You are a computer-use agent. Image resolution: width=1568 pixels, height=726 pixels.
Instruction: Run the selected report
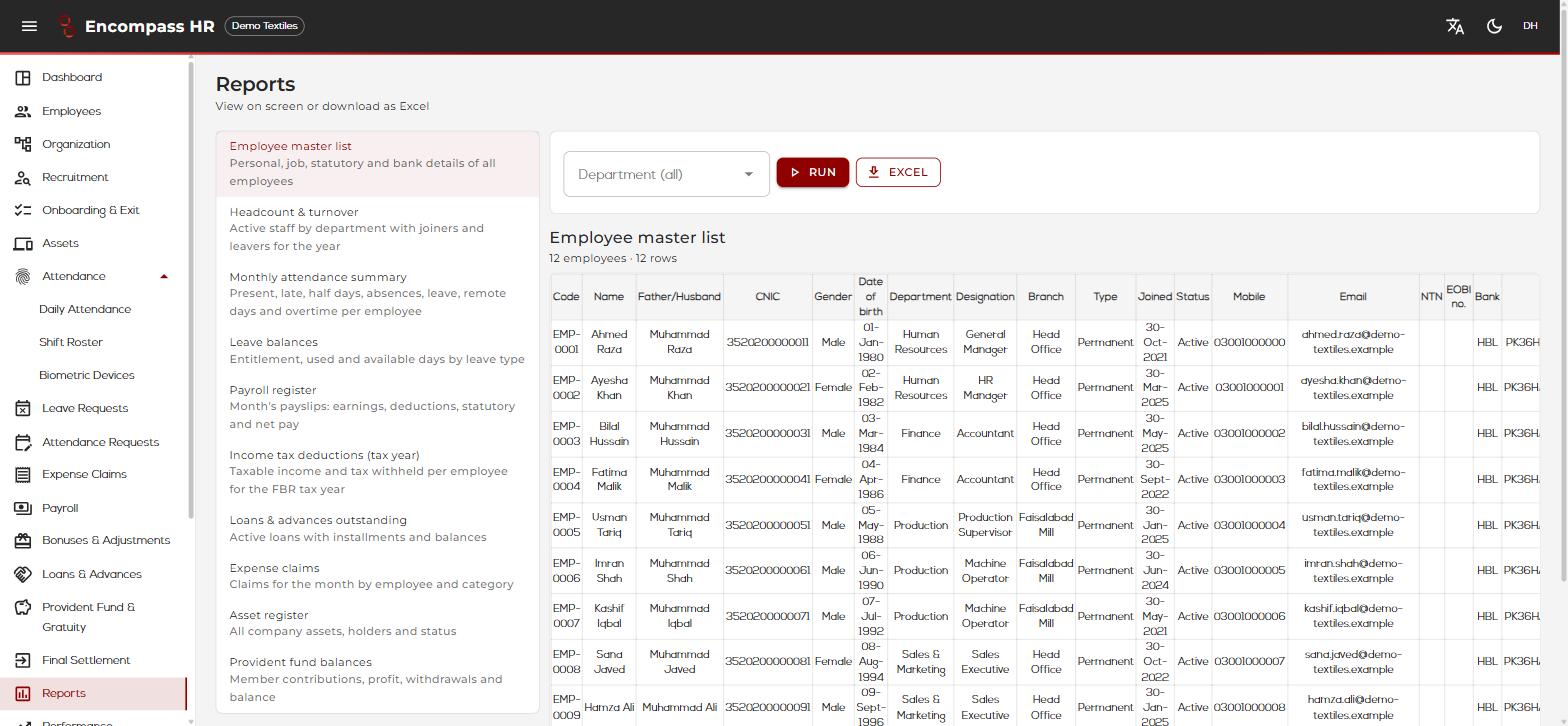click(812, 172)
